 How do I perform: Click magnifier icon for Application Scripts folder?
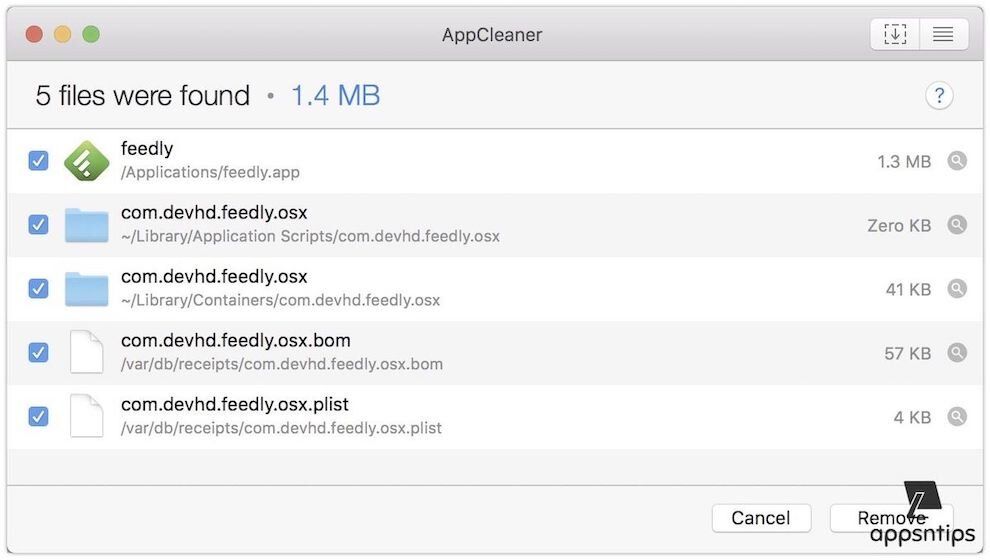957,225
